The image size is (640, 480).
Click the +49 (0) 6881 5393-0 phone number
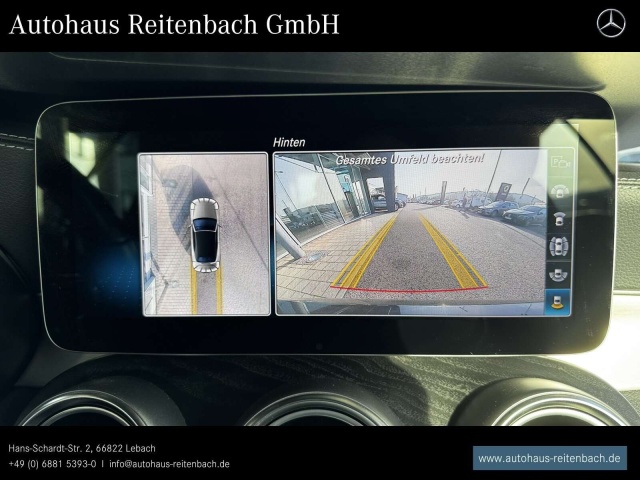coord(52,464)
